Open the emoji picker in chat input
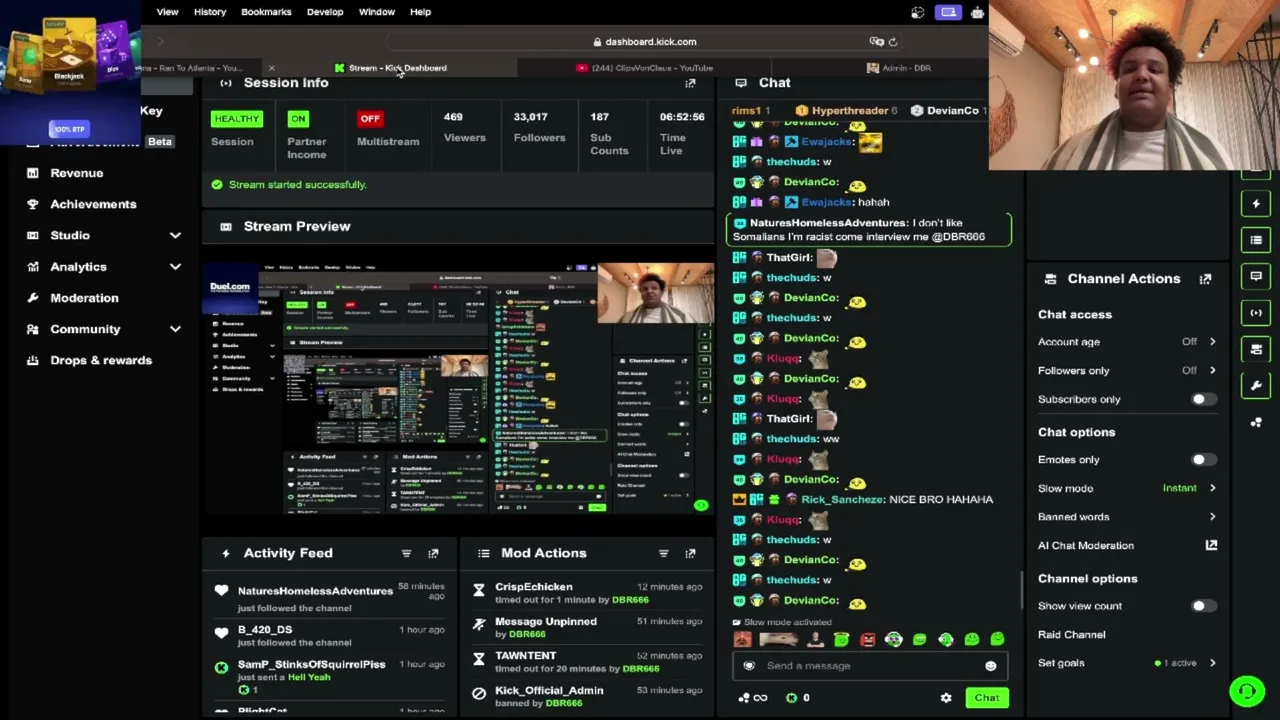 pyautogui.click(x=990, y=666)
